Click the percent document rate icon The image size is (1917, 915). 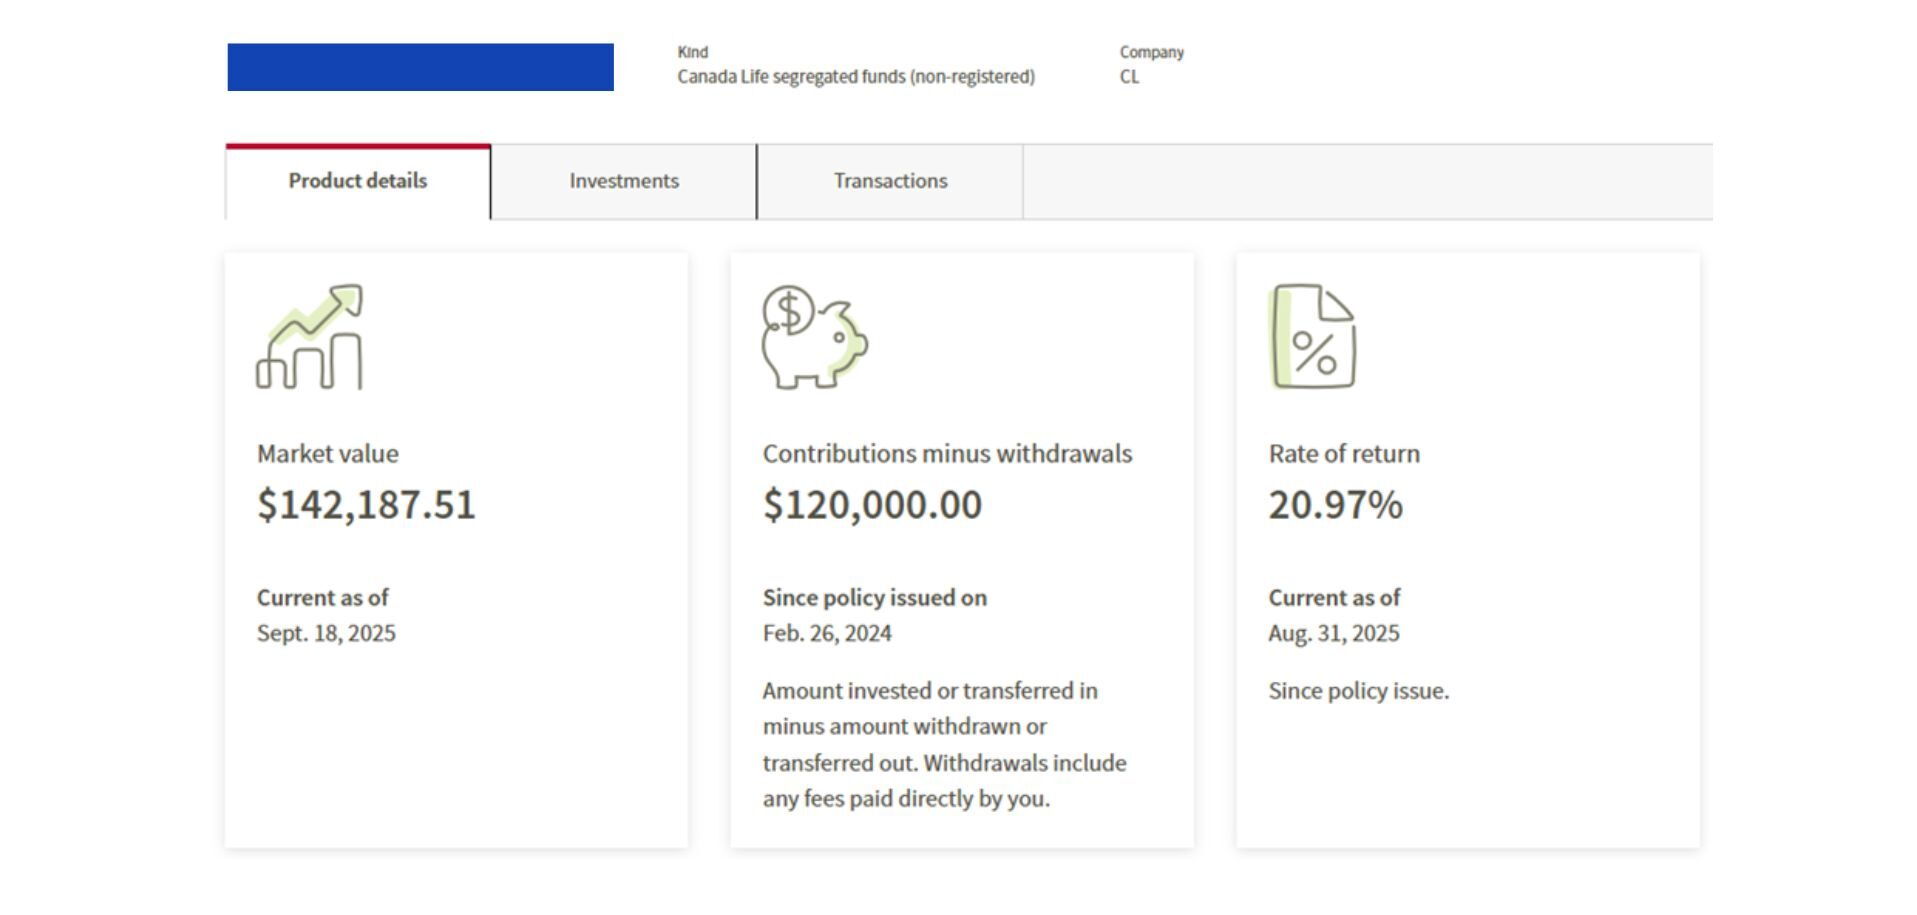click(x=1313, y=337)
